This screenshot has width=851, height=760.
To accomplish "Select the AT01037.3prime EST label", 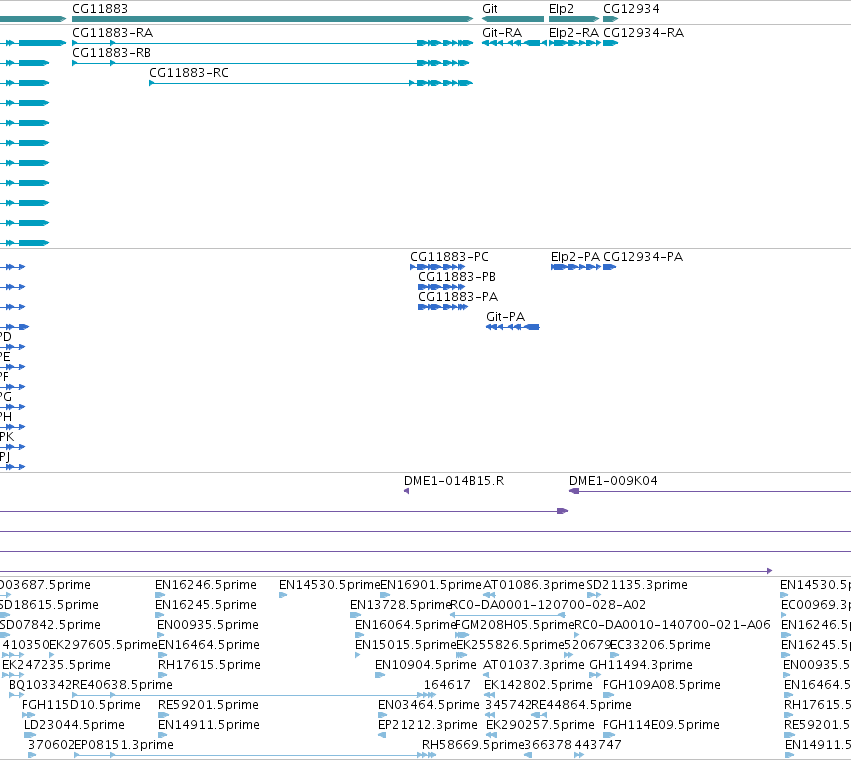I will coord(534,665).
